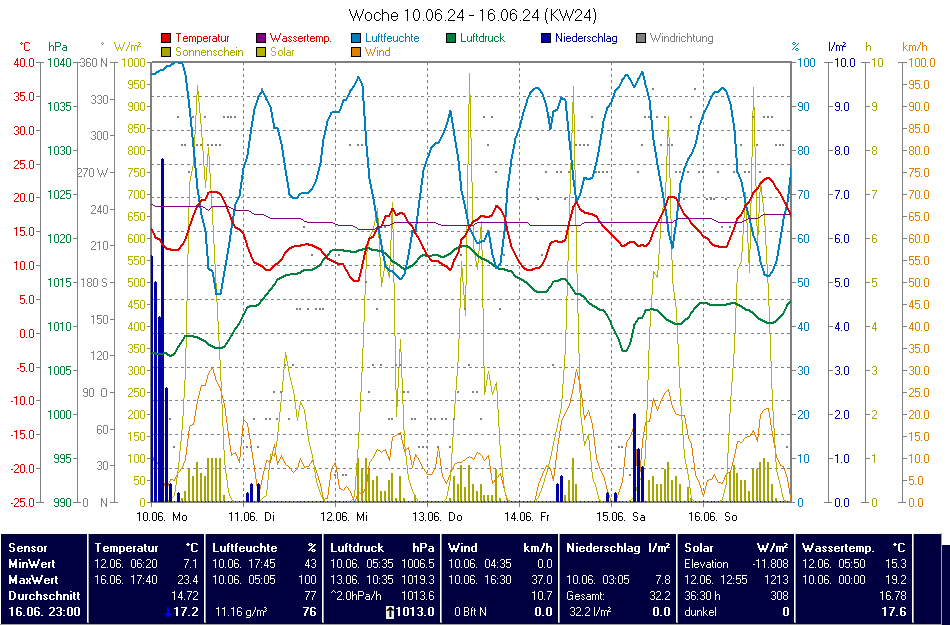The height and width of the screenshot is (625, 950).
Task: Click current water temperature 17.6
Action: pyautogui.click(x=894, y=612)
